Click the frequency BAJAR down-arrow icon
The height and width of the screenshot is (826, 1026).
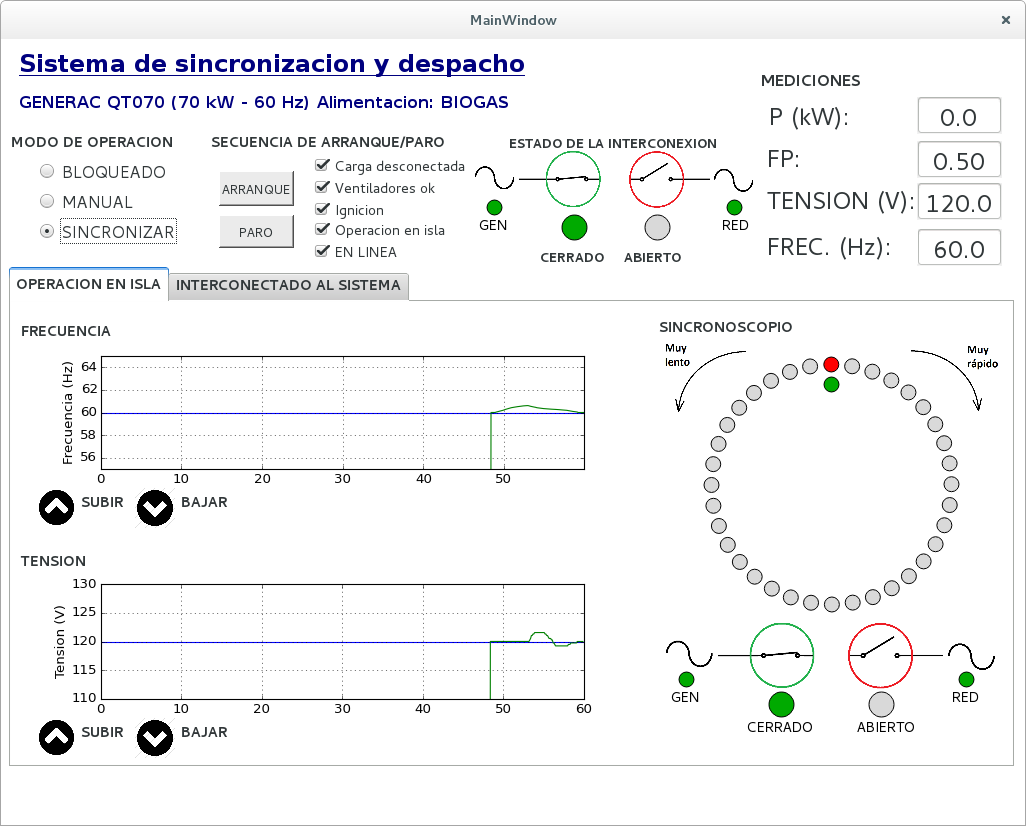(155, 507)
